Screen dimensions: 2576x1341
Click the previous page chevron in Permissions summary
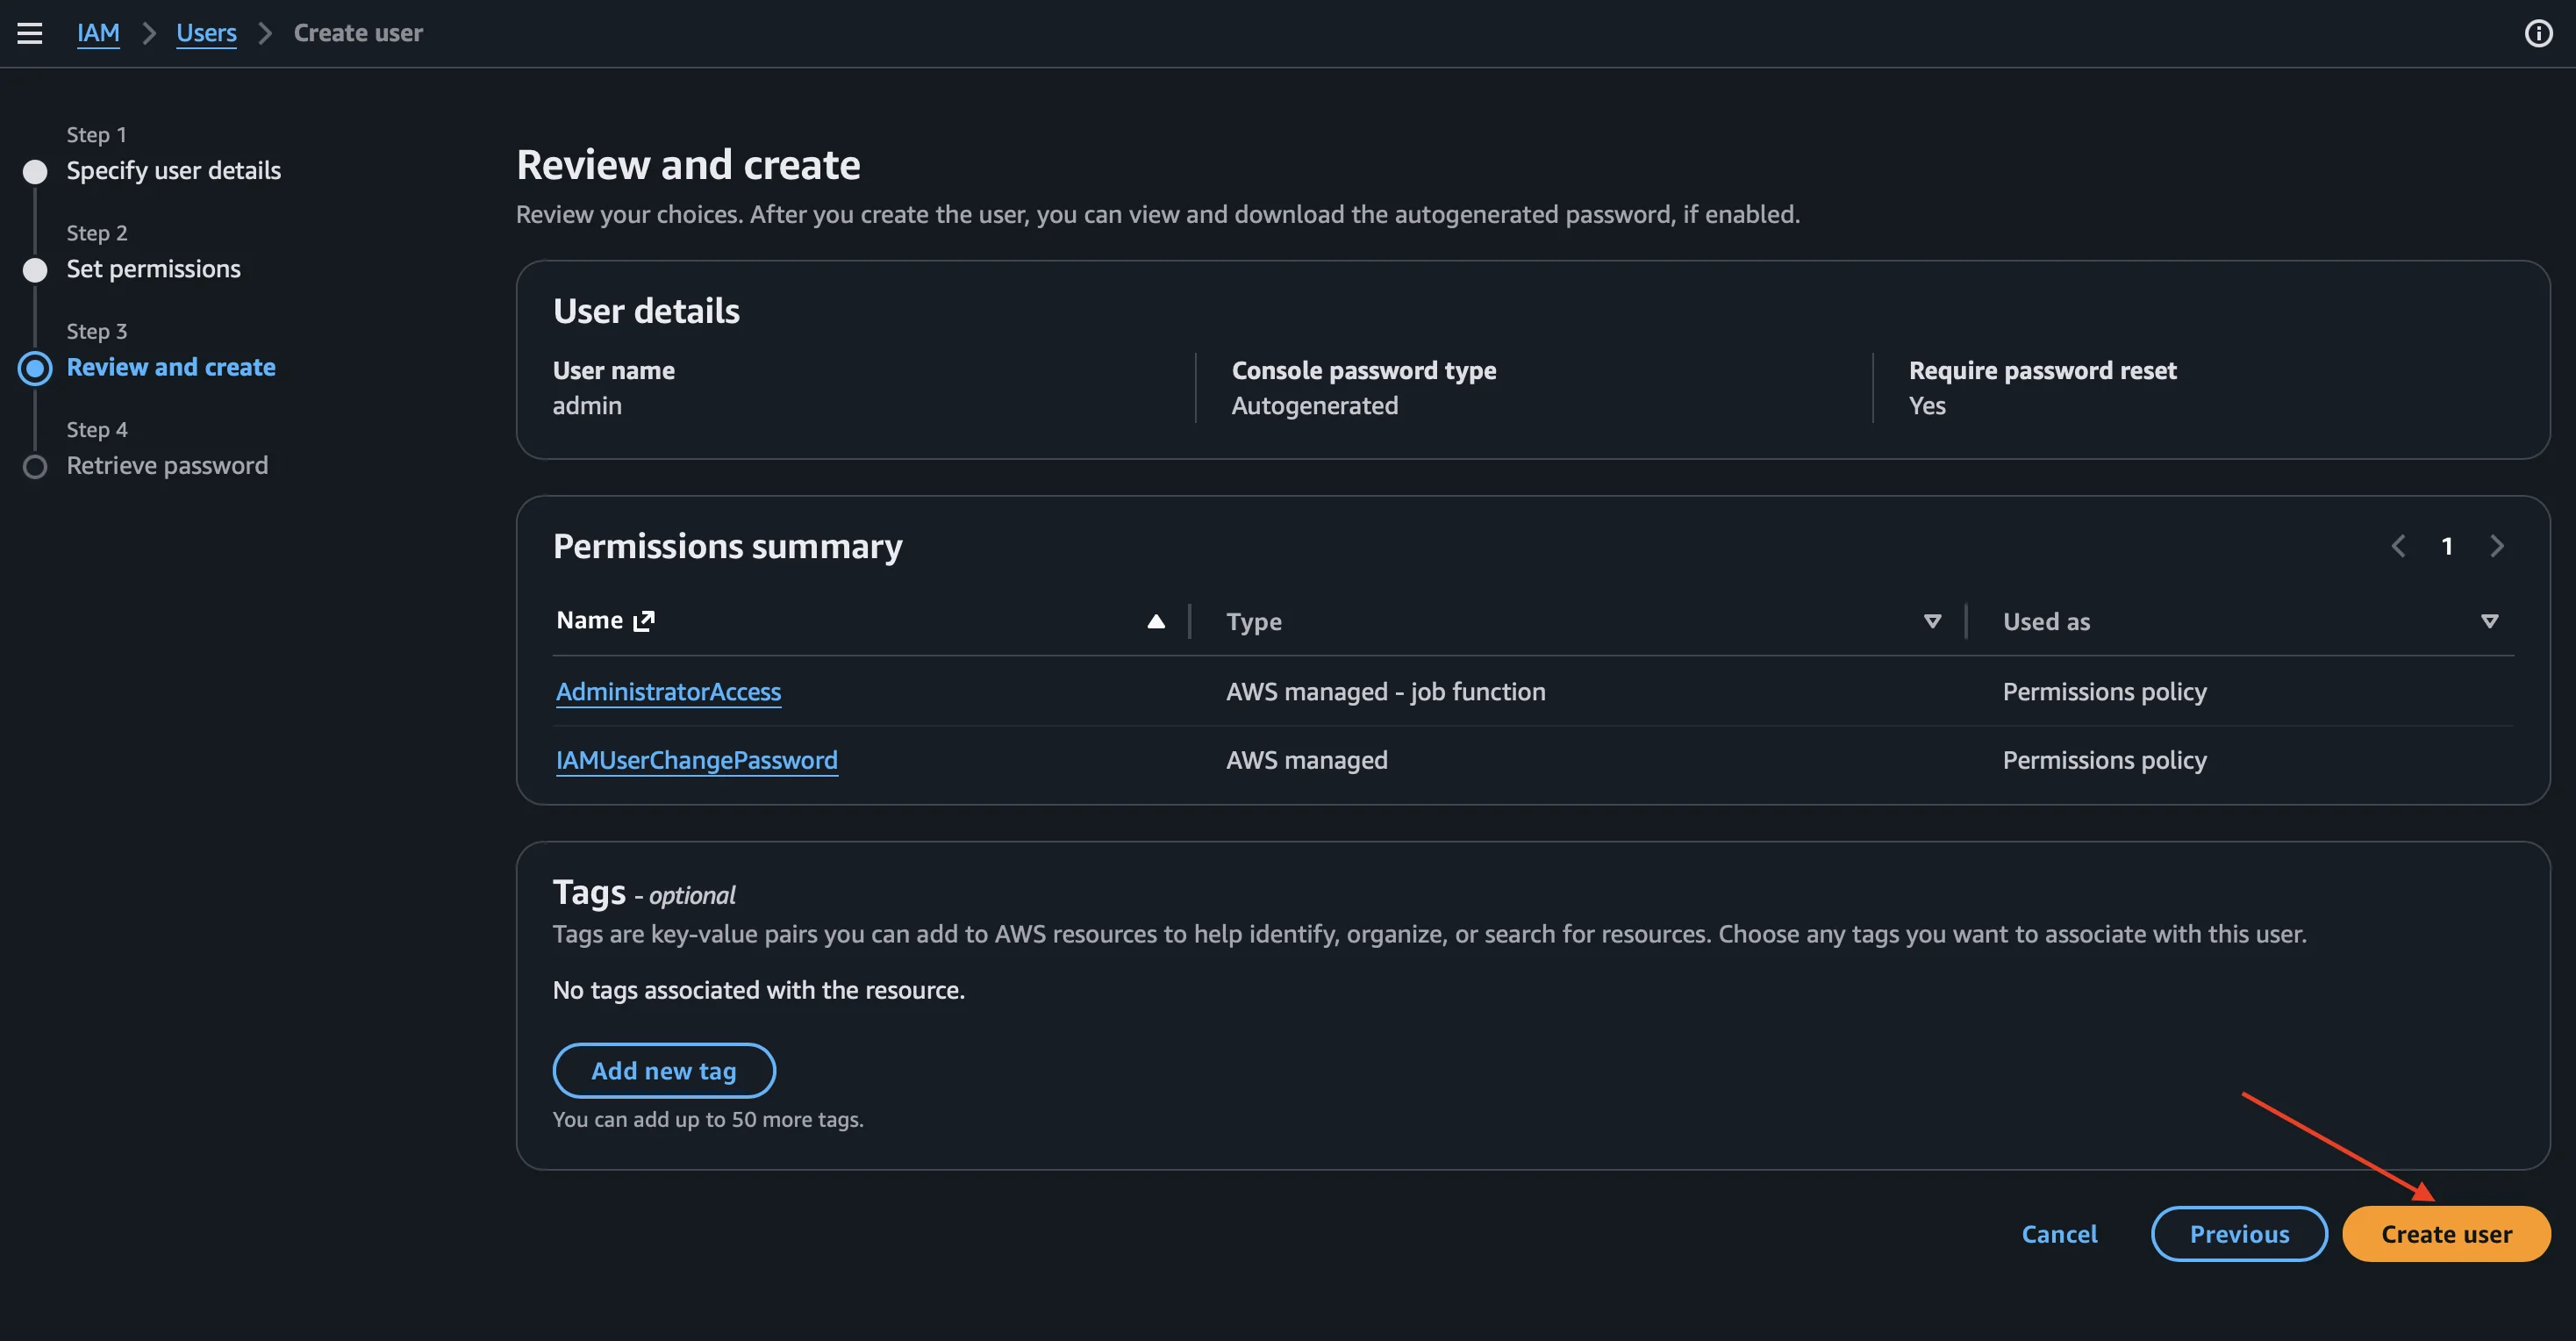[x=2398, y=546]
